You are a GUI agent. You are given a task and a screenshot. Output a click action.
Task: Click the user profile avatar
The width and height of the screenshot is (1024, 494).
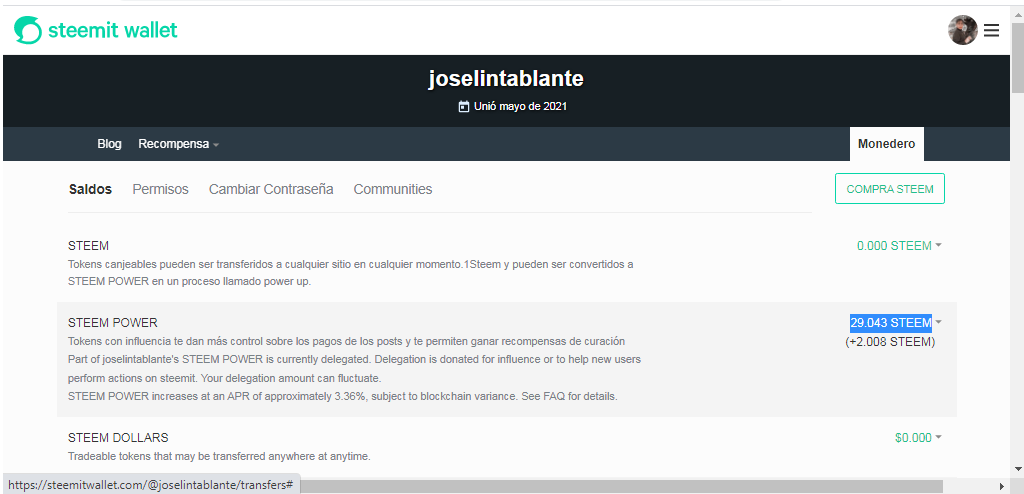click(963, 30)
